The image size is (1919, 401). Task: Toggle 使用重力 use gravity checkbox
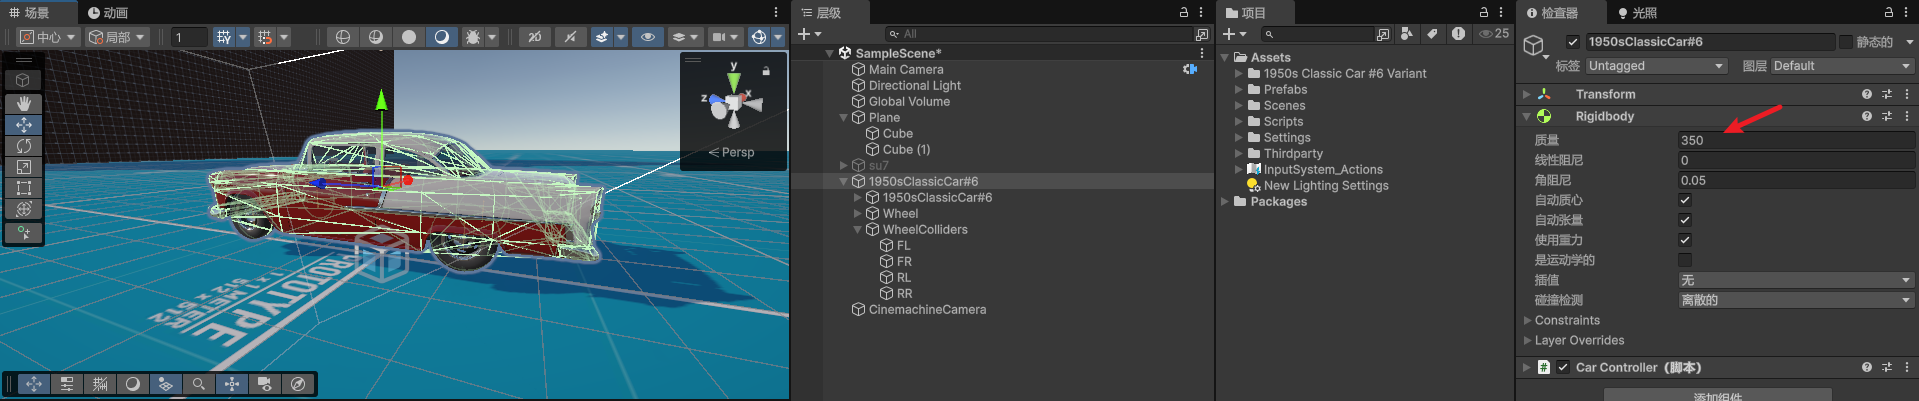tap(1685, 240)
